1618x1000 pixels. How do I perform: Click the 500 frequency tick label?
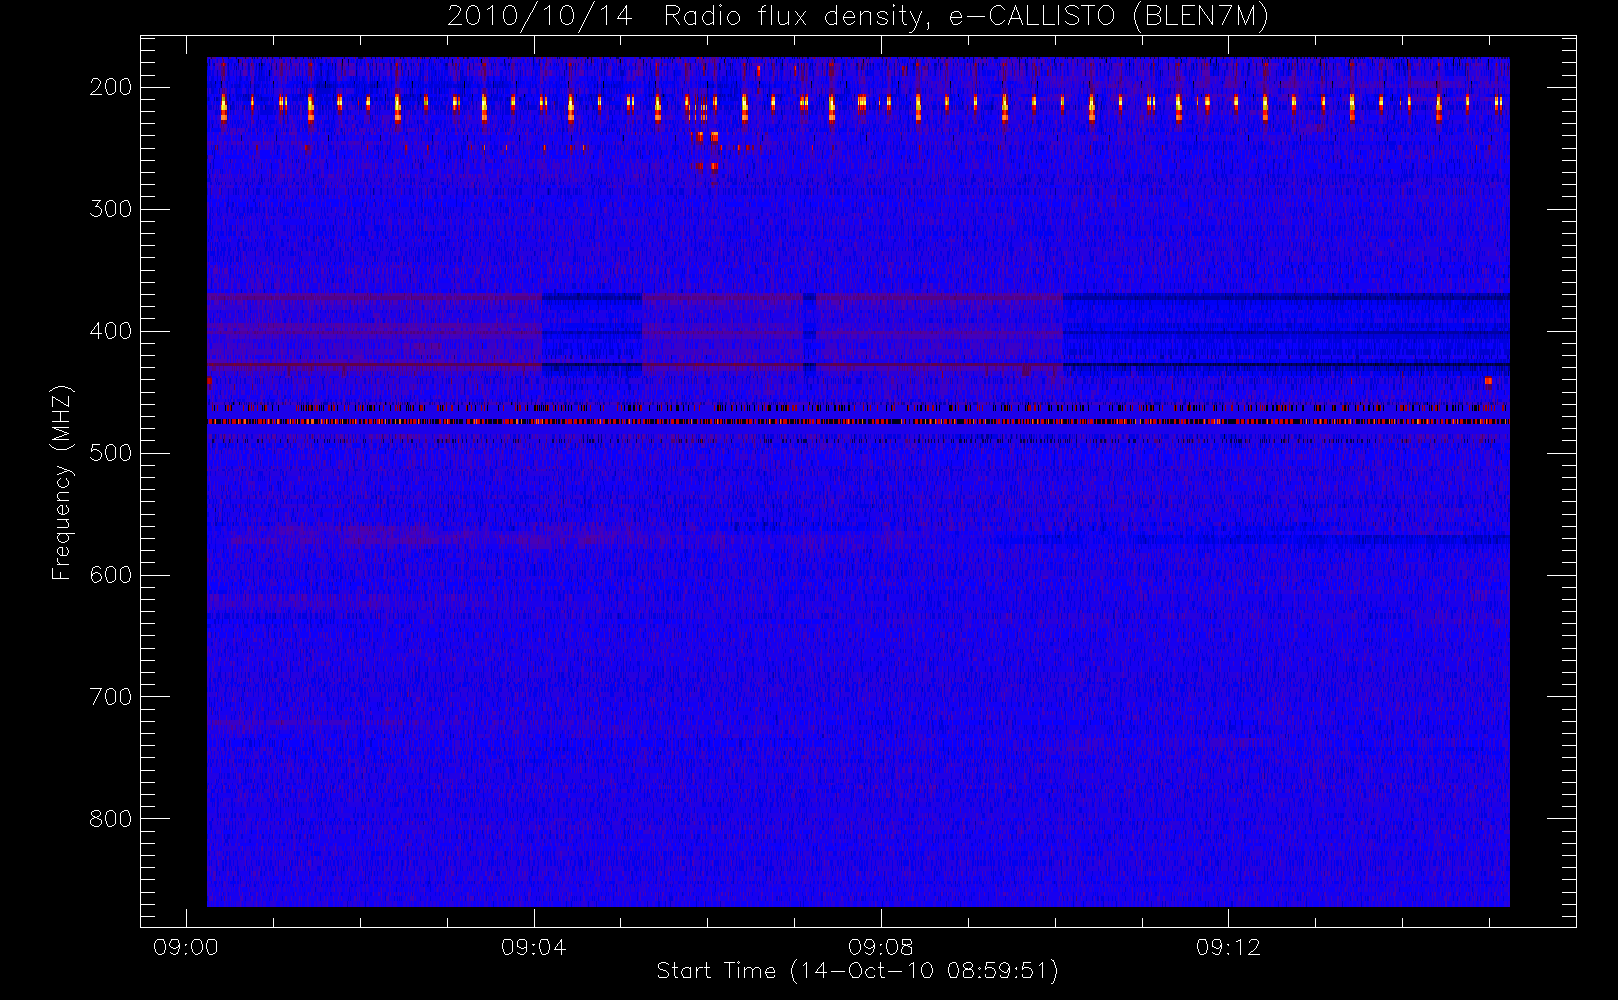[111, 453]
